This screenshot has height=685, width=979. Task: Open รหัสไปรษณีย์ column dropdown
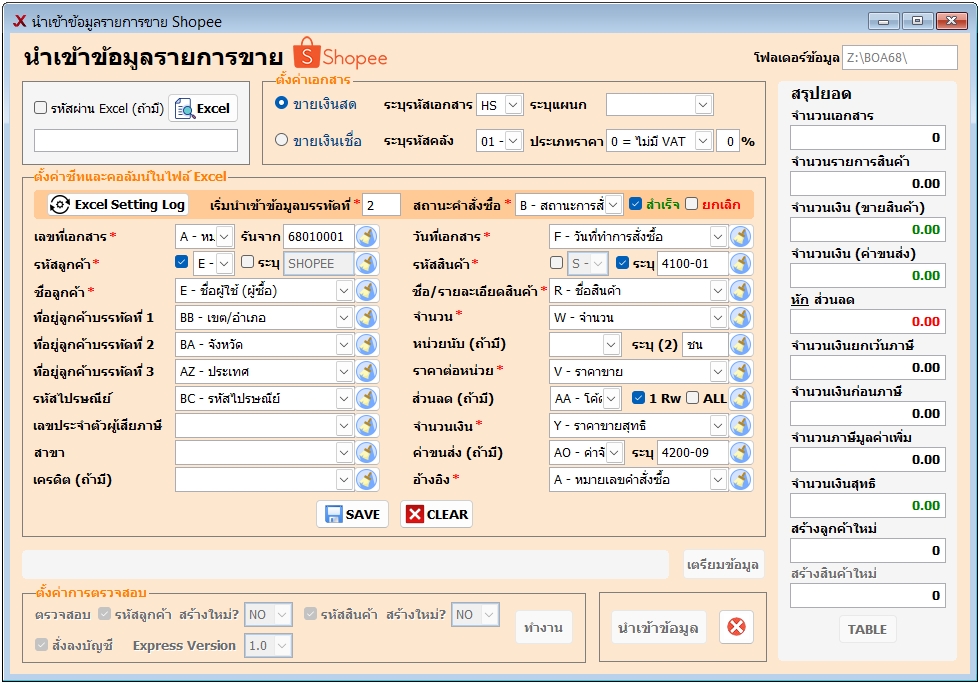(x=343, y=398)
